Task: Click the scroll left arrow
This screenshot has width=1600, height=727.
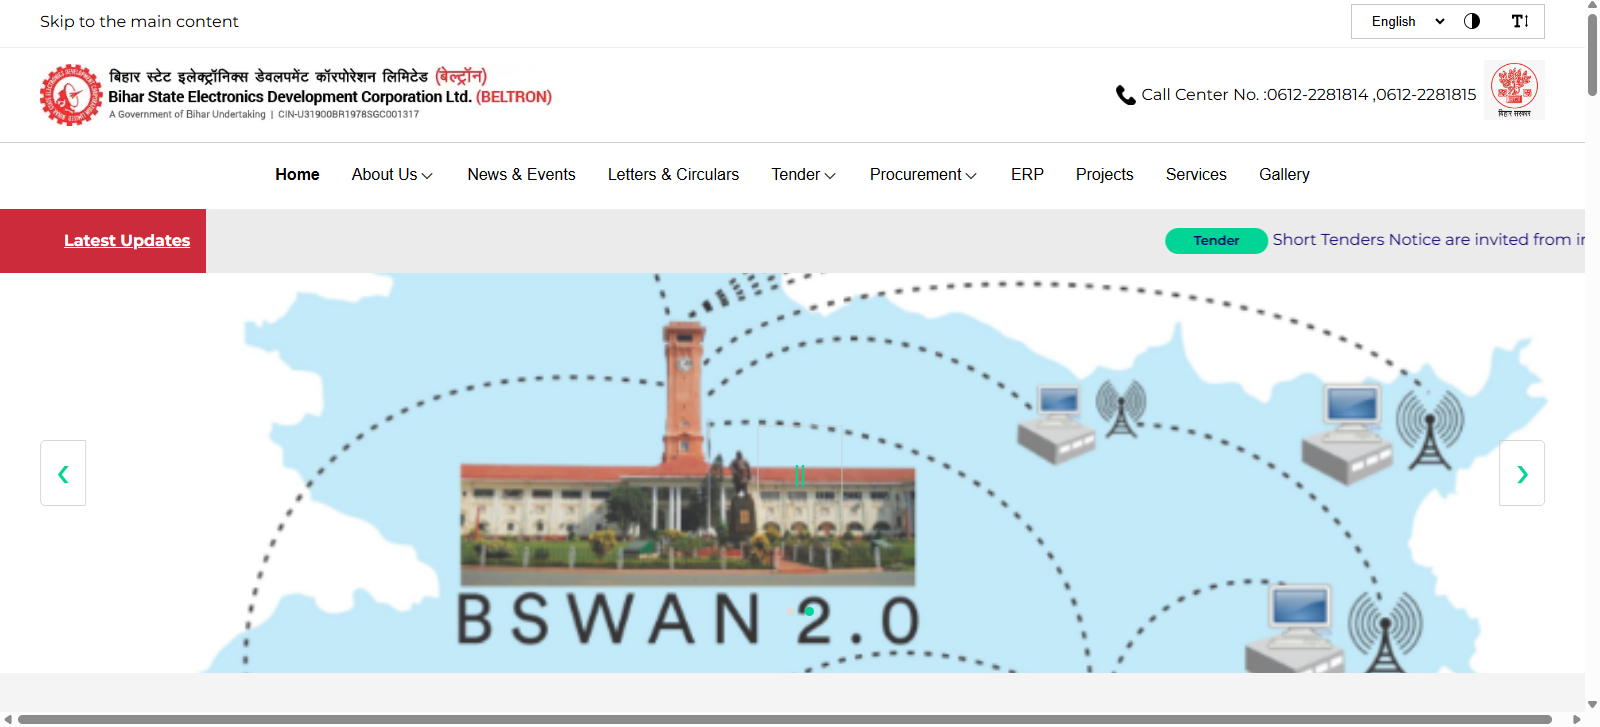Action: [x=8, y=719]
